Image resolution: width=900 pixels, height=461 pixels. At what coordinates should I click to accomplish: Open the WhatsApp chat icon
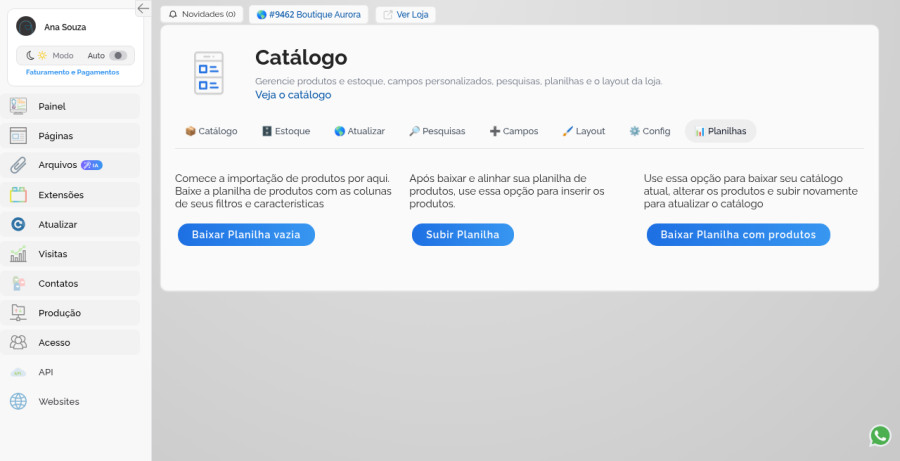(880, 435)
